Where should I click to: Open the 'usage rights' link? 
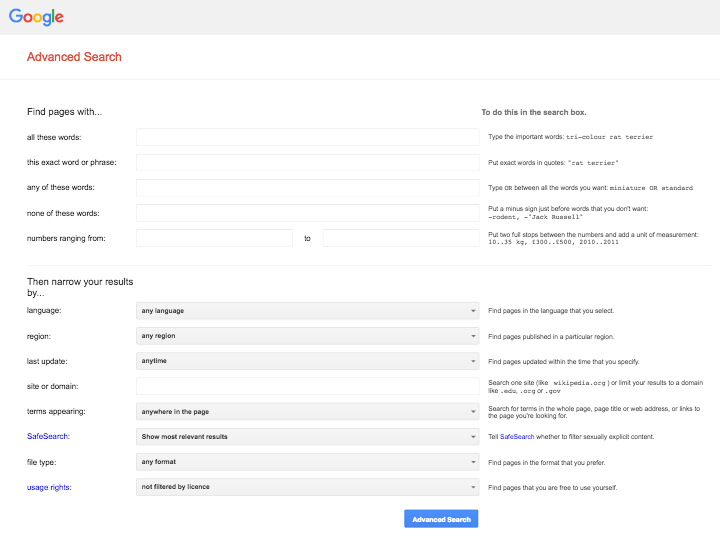50,487
